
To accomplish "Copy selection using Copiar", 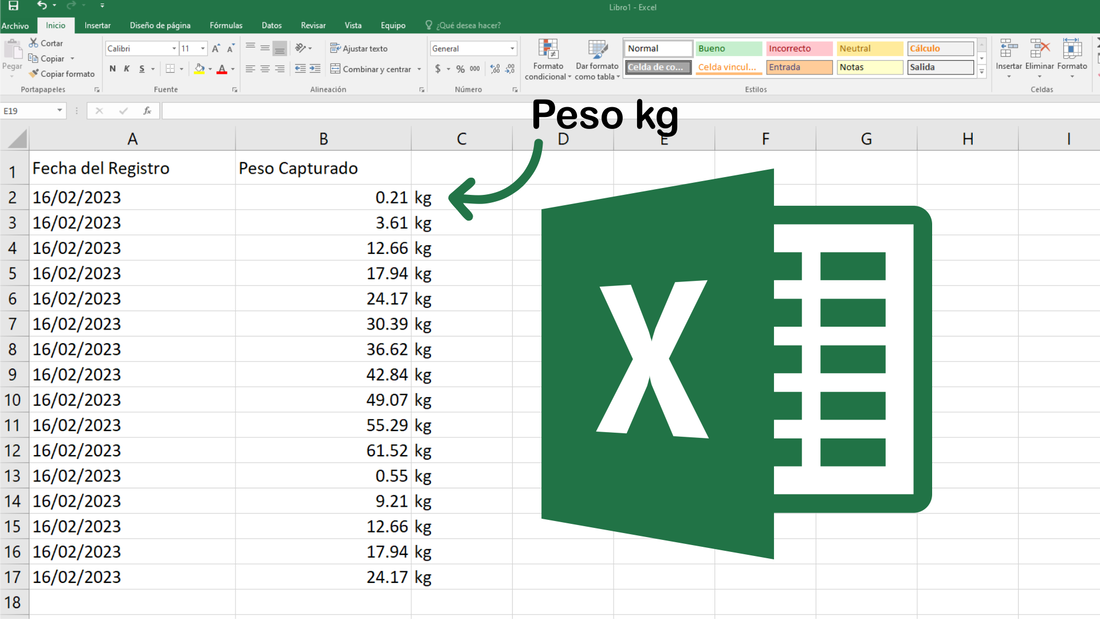I will 47,59.
